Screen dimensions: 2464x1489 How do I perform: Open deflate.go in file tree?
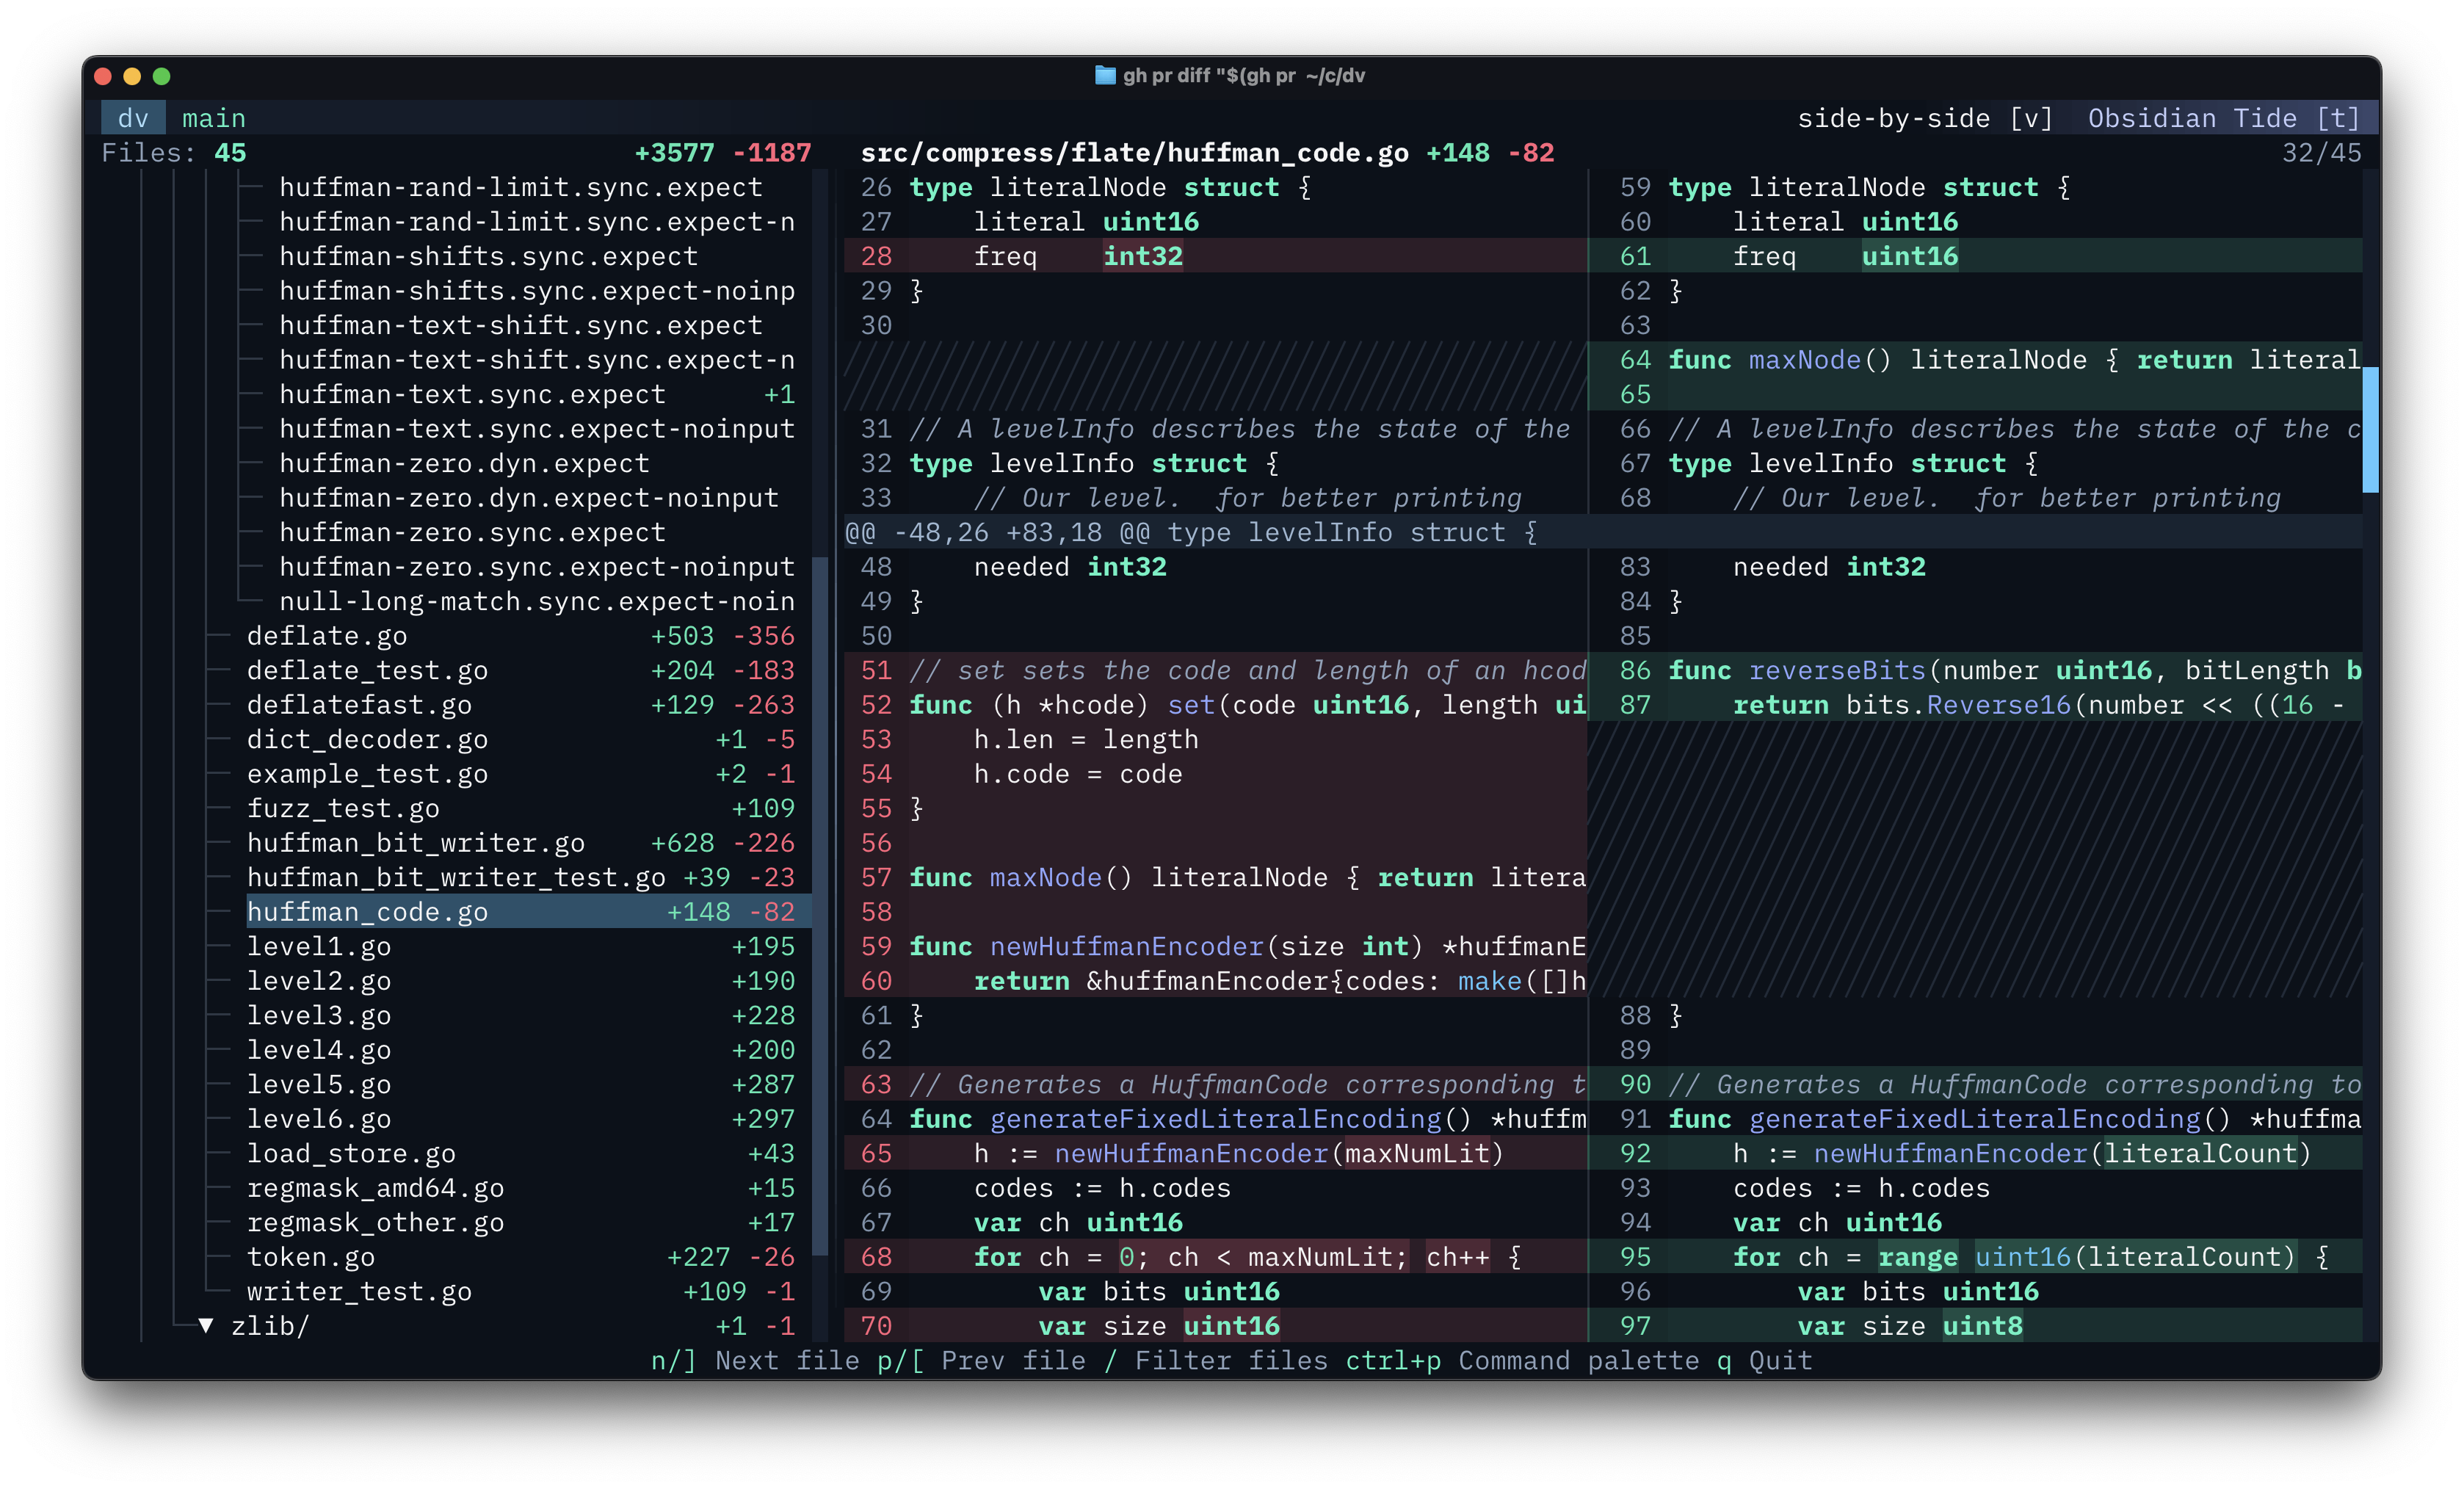(327, 636)
